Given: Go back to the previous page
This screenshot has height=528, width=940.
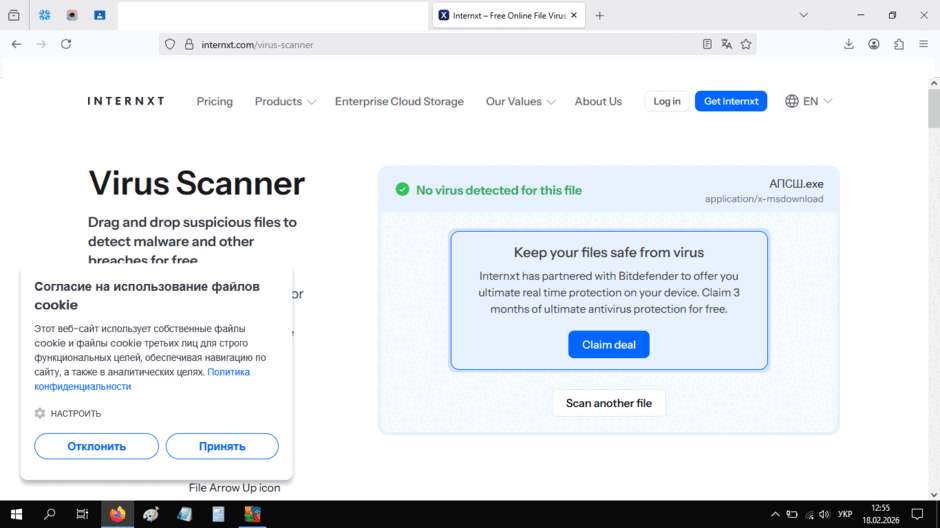Looking at the screenshot, I should pyautogui.click(x=16, y=44).
